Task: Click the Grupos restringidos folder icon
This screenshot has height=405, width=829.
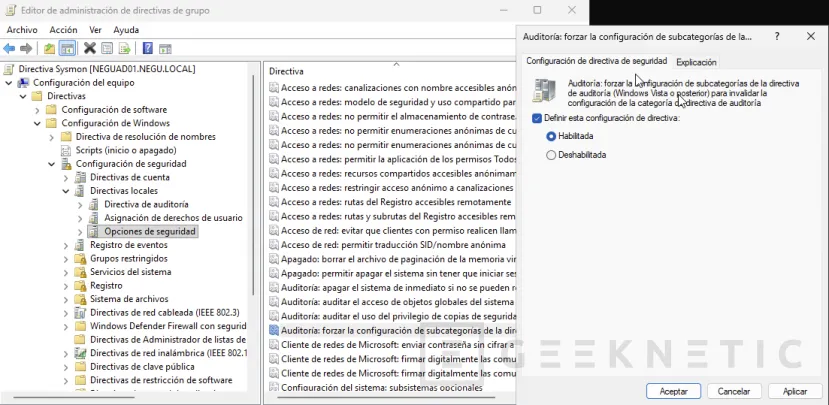Action: [80, 259]
